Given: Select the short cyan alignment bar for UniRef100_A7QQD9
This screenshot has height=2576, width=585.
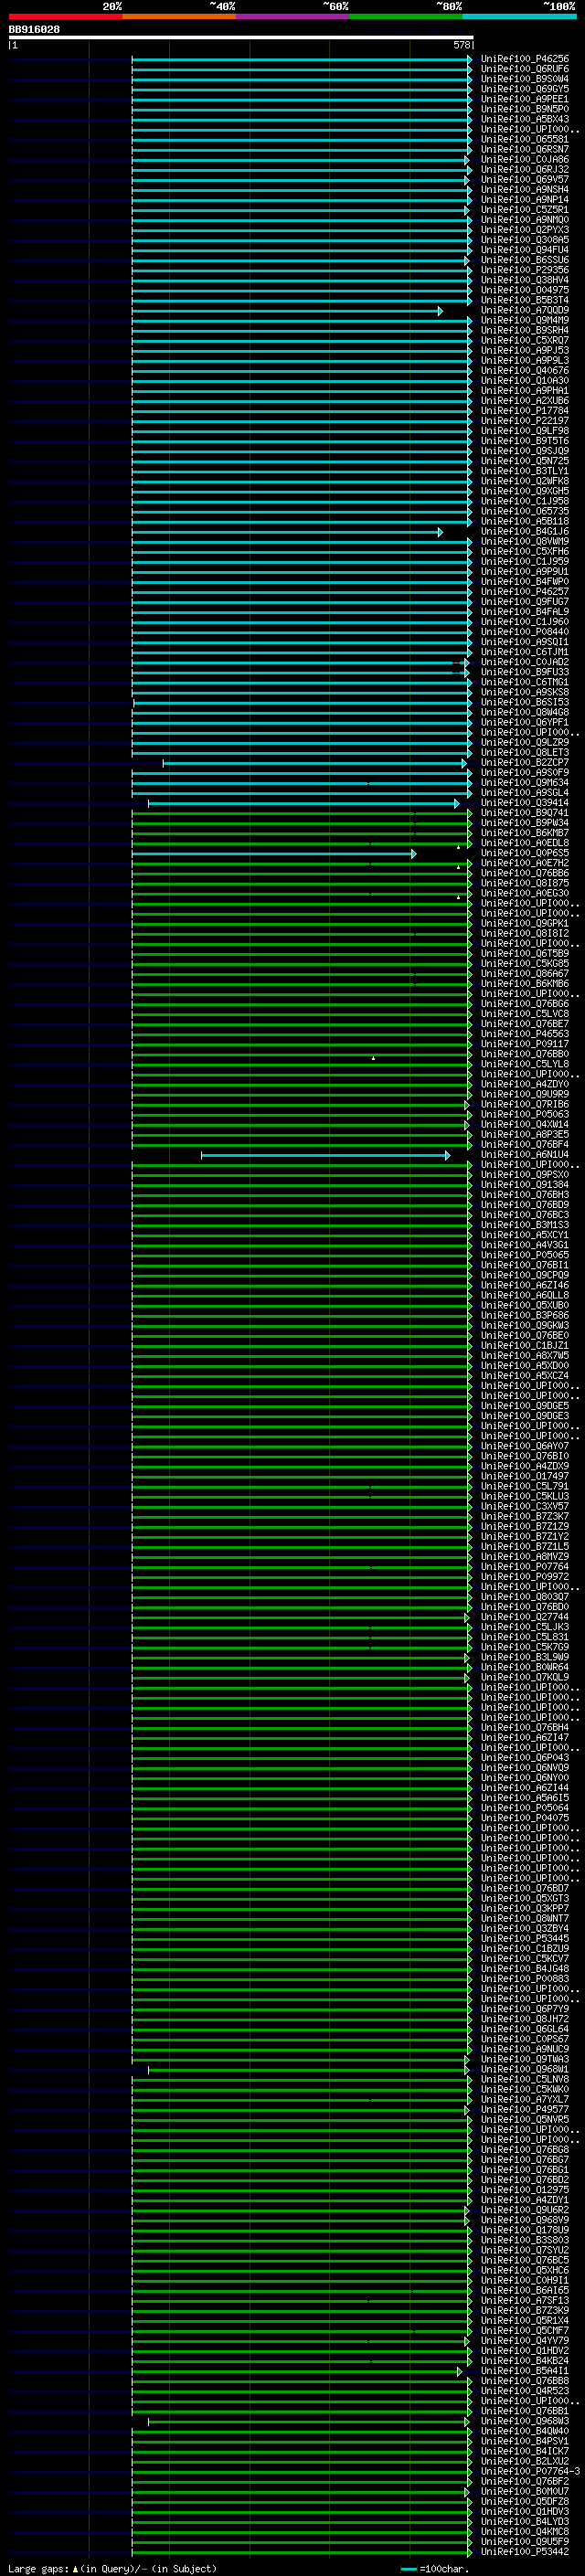Looking at the screenshot, I should tap(286, 312).
